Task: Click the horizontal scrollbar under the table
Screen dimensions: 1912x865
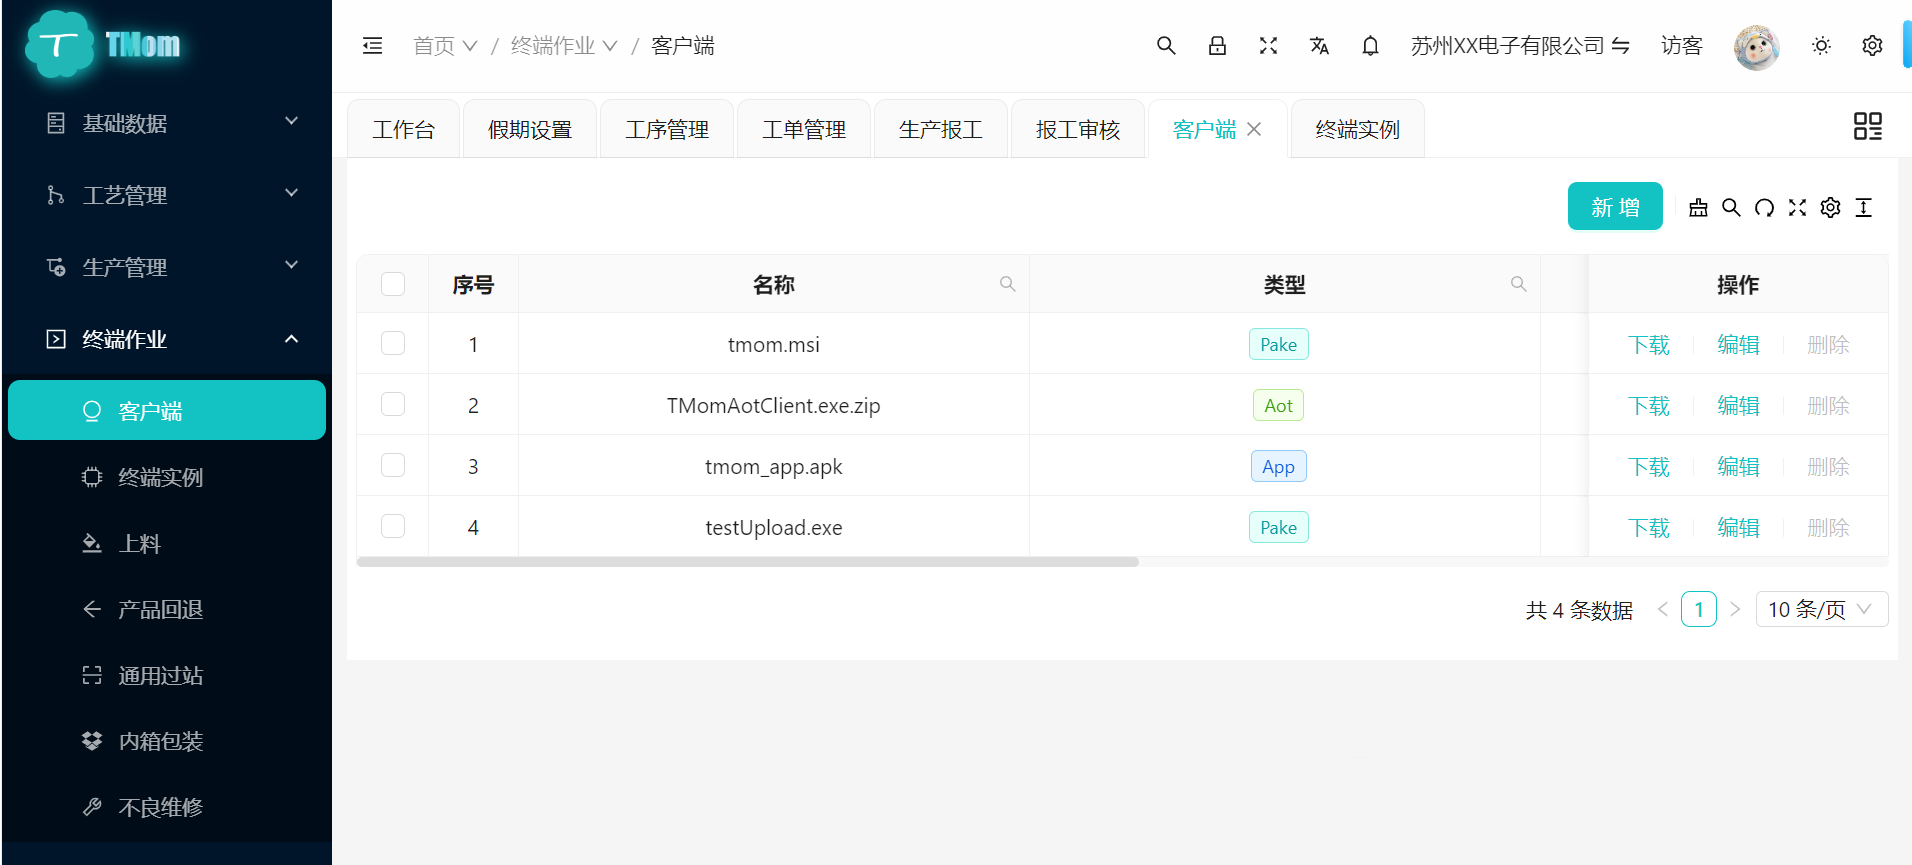Action: [747, 562]
